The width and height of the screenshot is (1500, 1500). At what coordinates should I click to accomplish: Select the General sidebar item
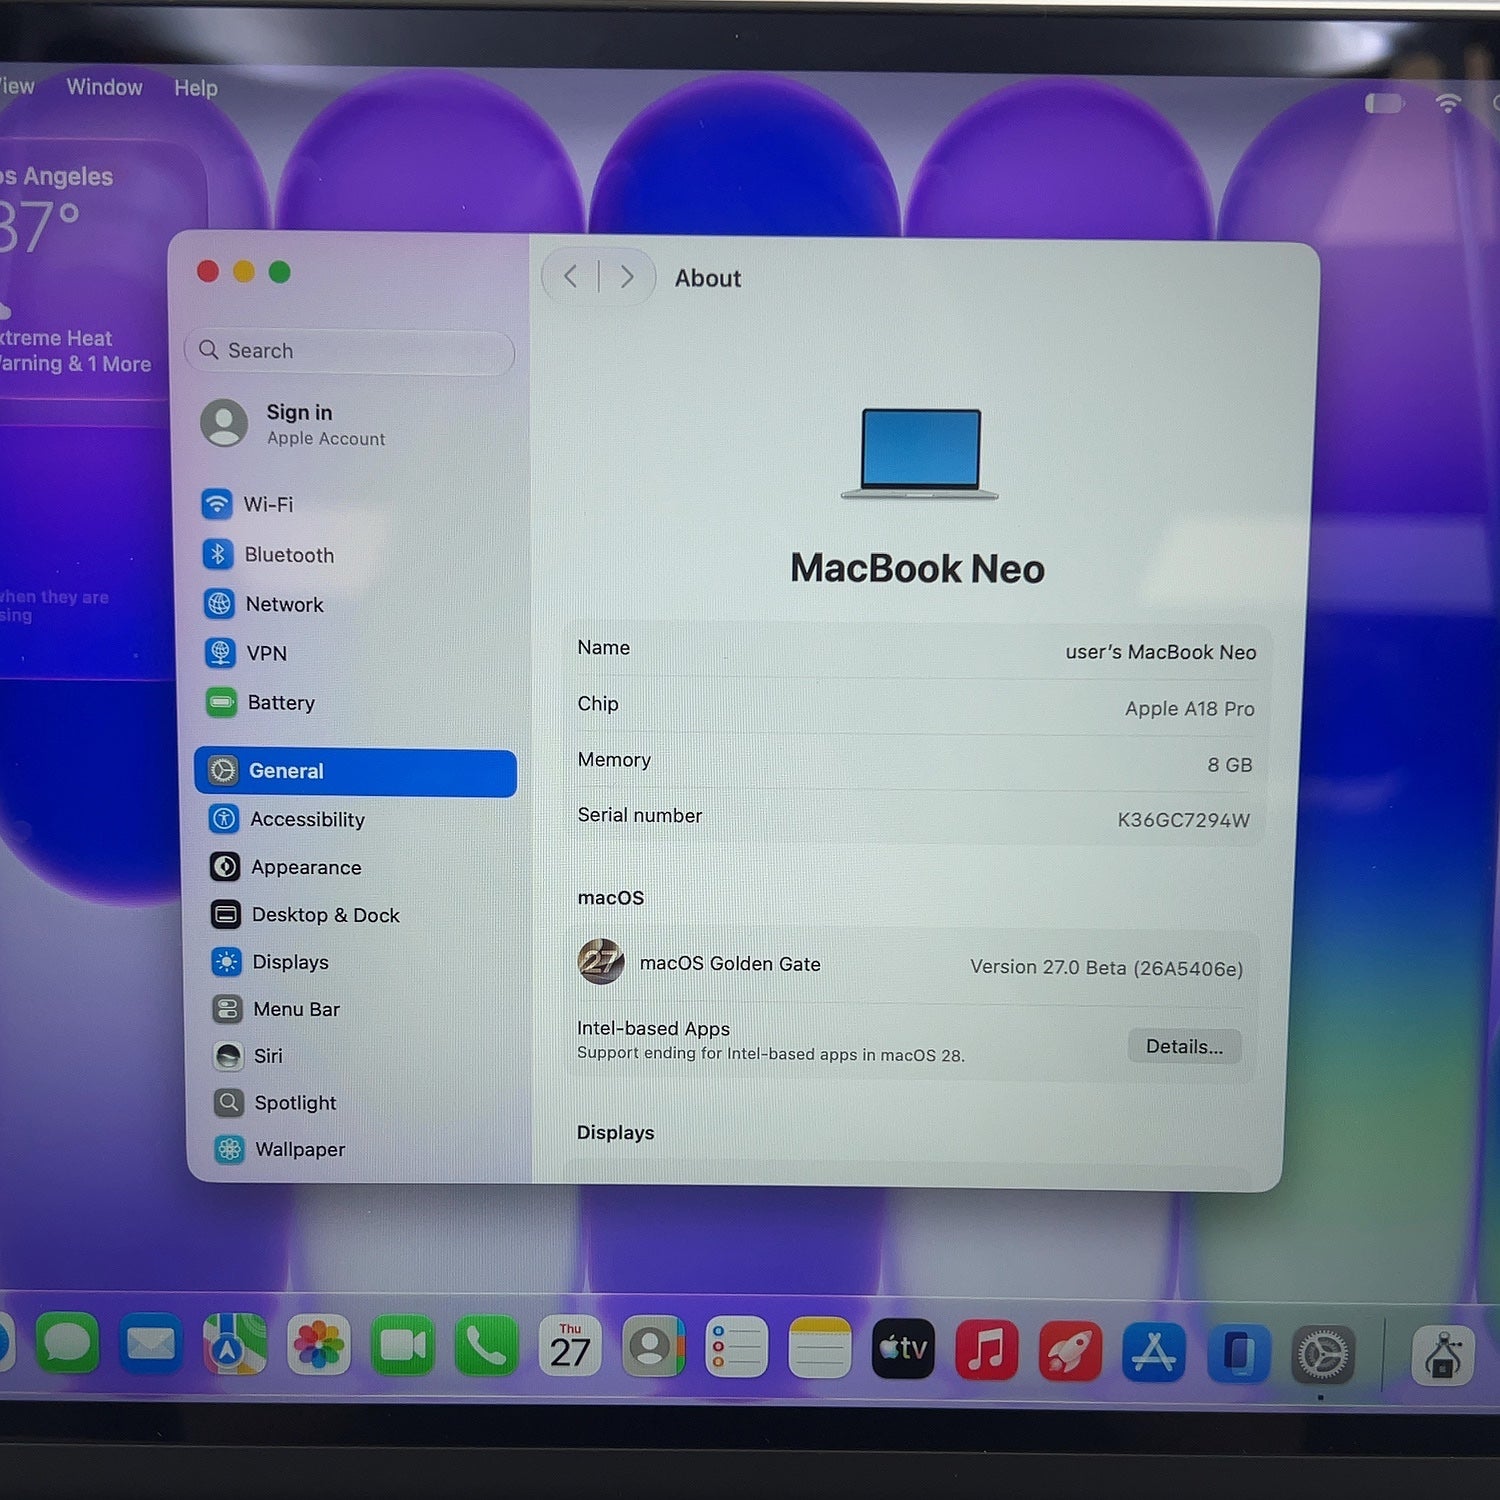tap(355, 771)
